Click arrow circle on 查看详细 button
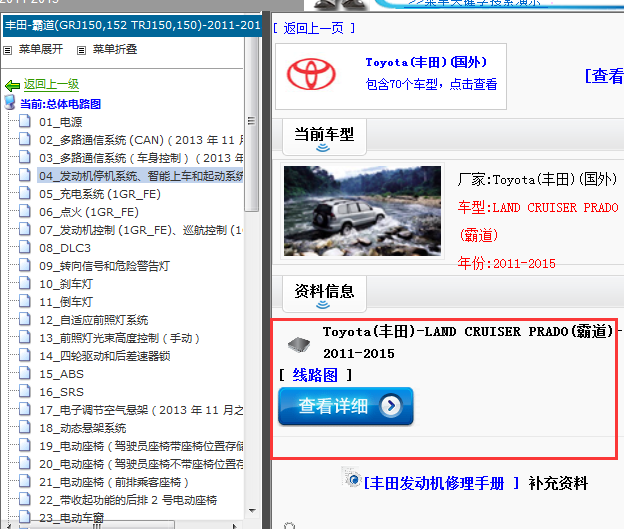The image size is (624, 529). click(x=391, y=406)
